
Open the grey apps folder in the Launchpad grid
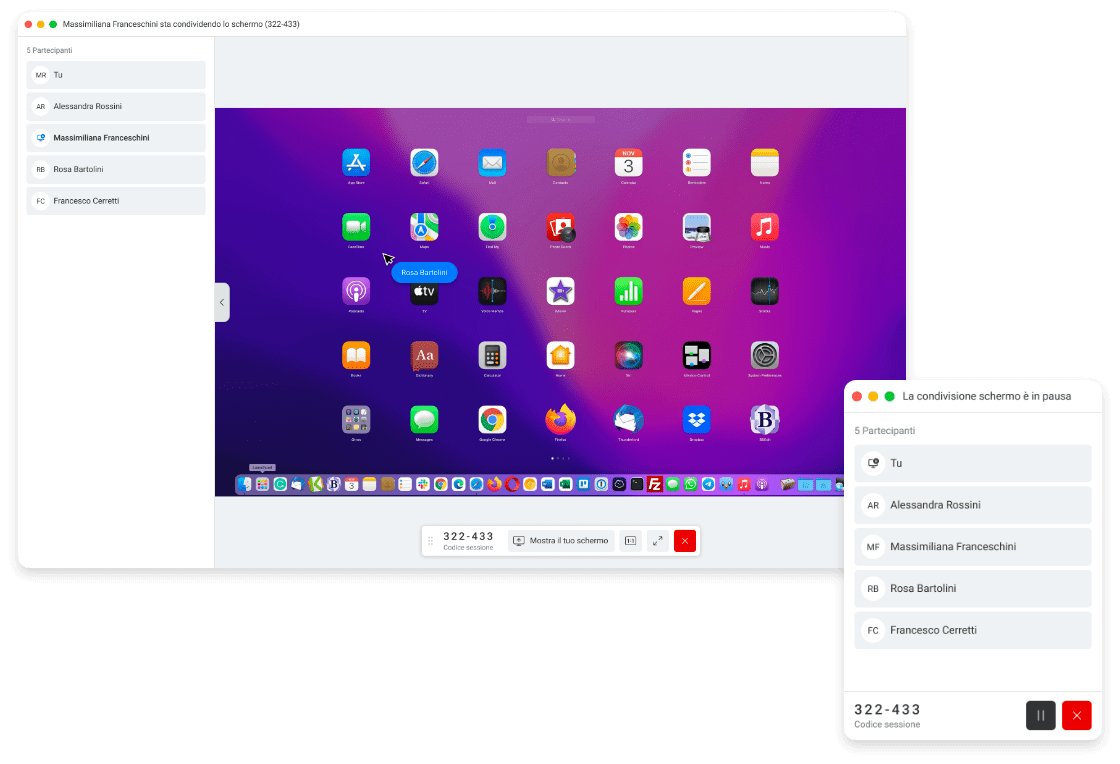pyautogui.click(x=356, y=420)
